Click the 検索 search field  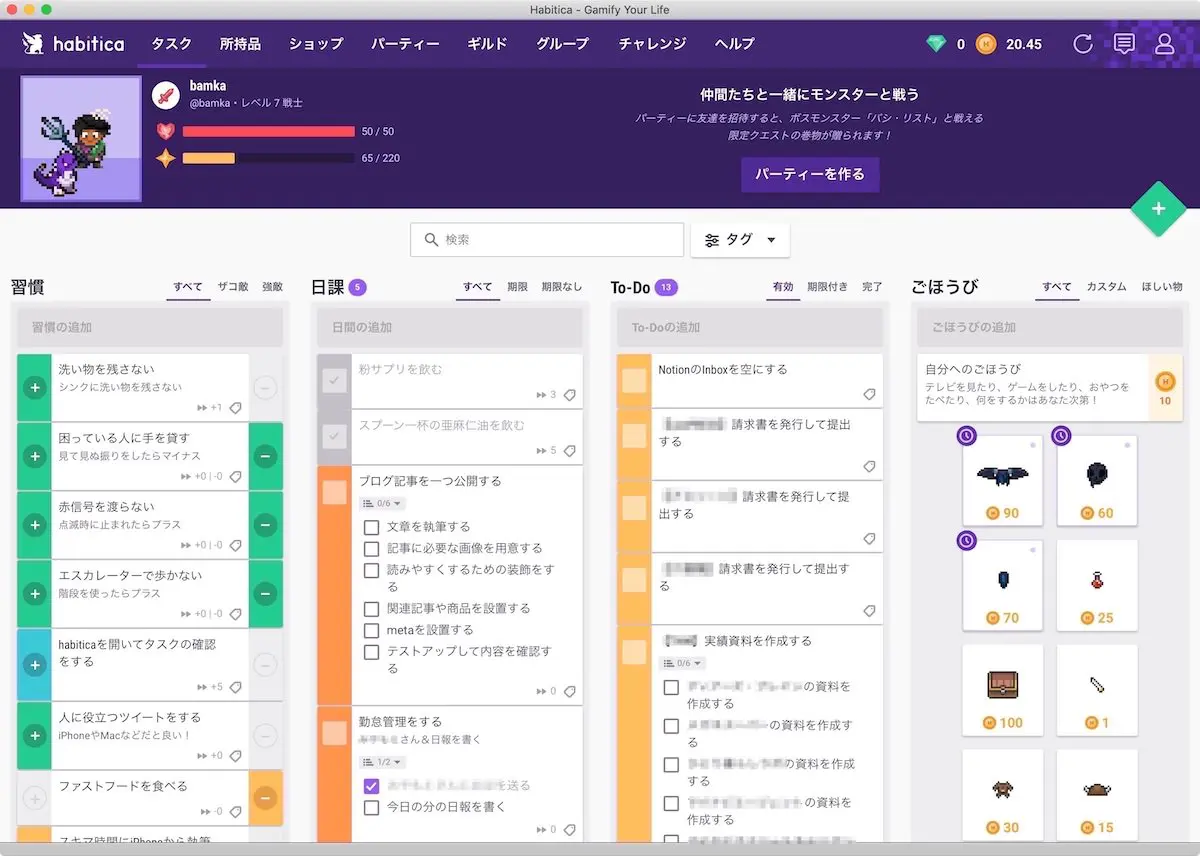click(547, 240)
